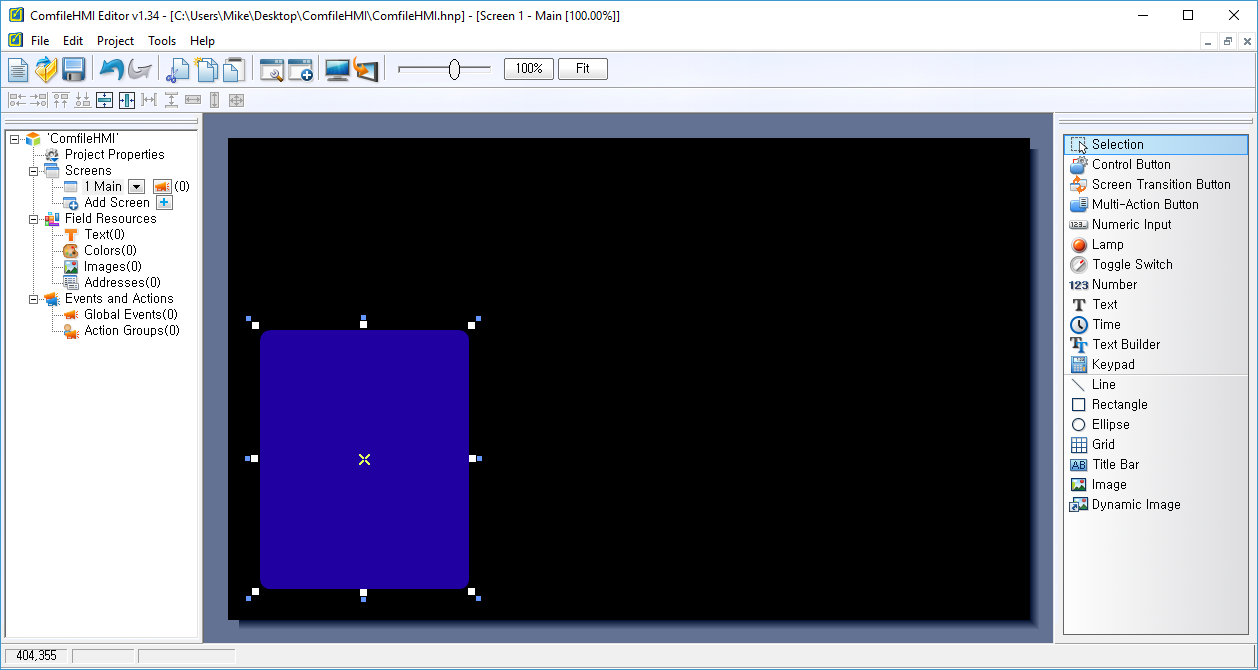The height and width of the screenshot is (670, 1258).
Task: Click the Fit zoom button
Action: coord(582,69)
